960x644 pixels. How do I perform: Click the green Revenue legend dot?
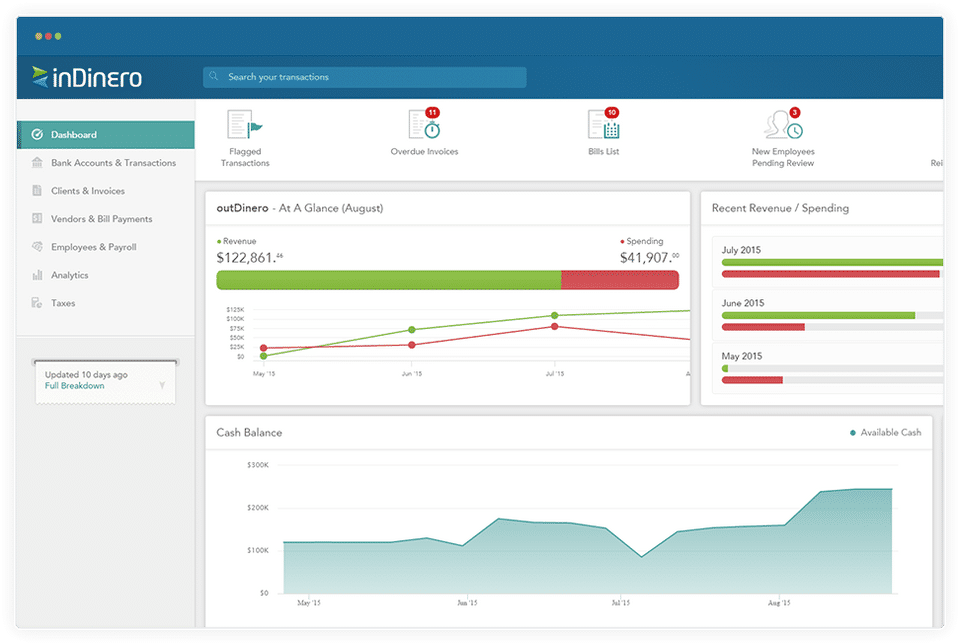point(219,242)
